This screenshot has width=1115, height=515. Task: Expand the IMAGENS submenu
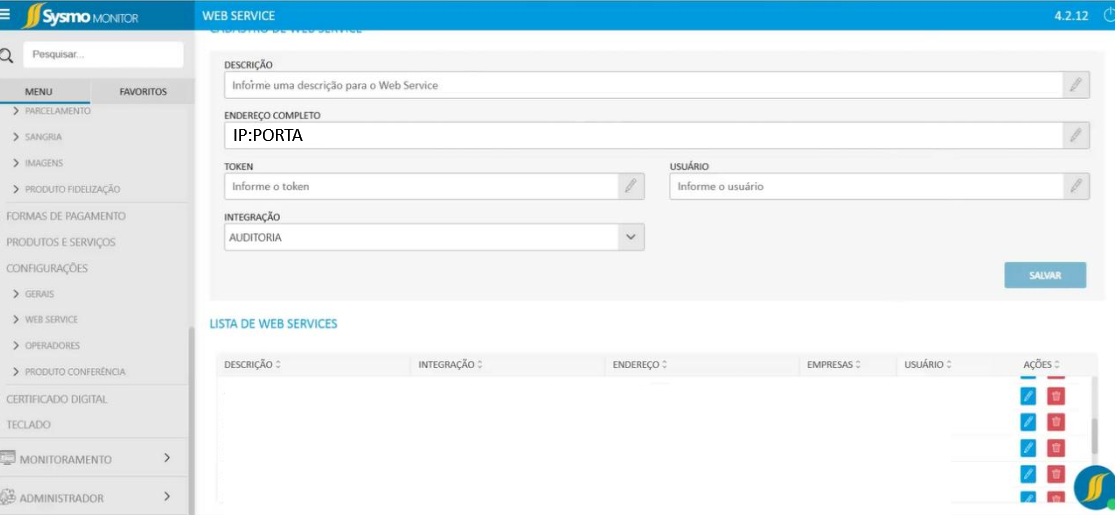38,163
